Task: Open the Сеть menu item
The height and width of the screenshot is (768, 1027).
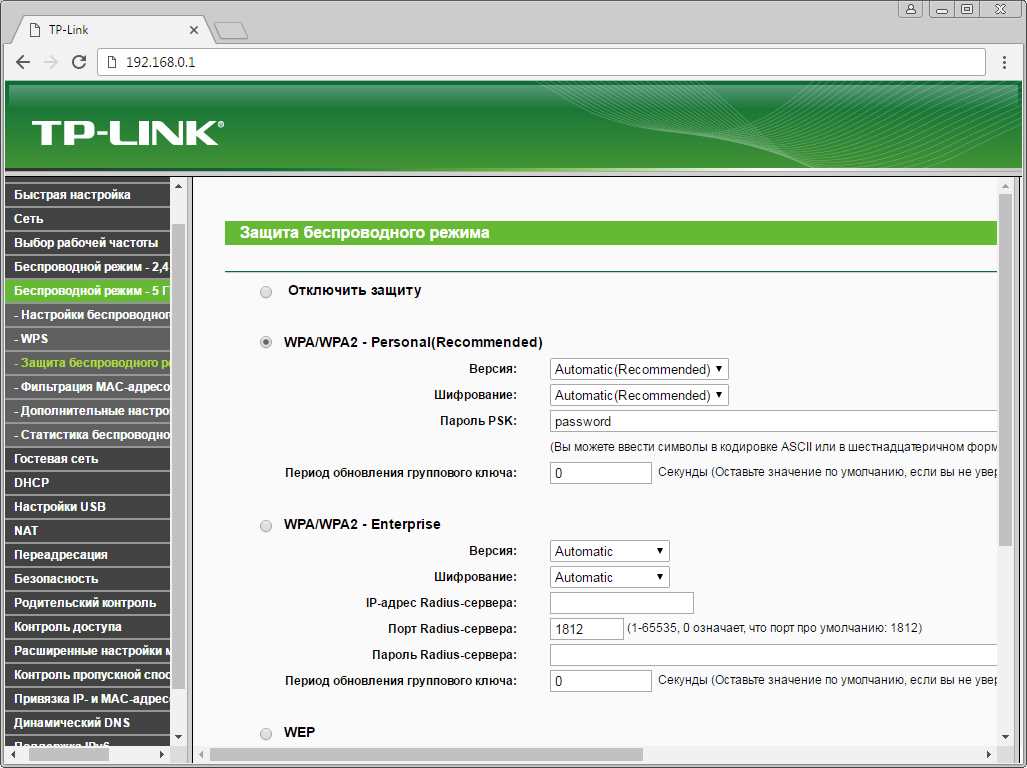Action: click(x=87, y=219)
